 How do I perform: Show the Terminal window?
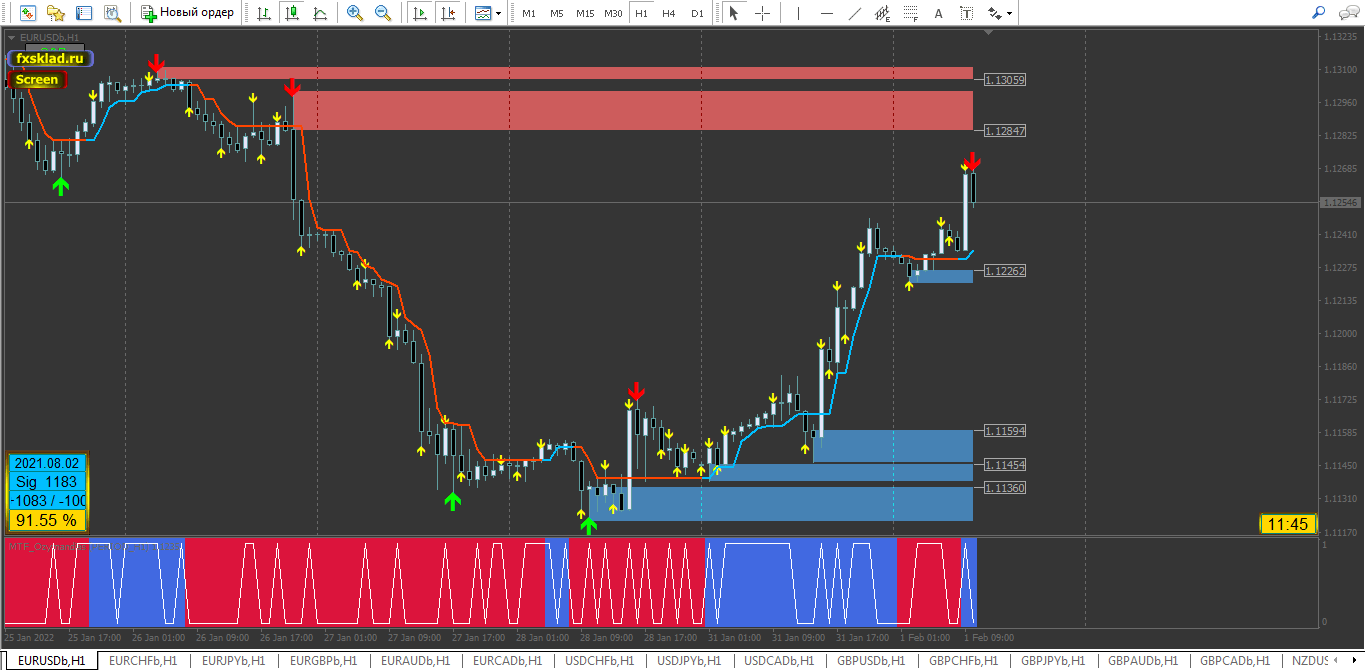click(84, 13)
